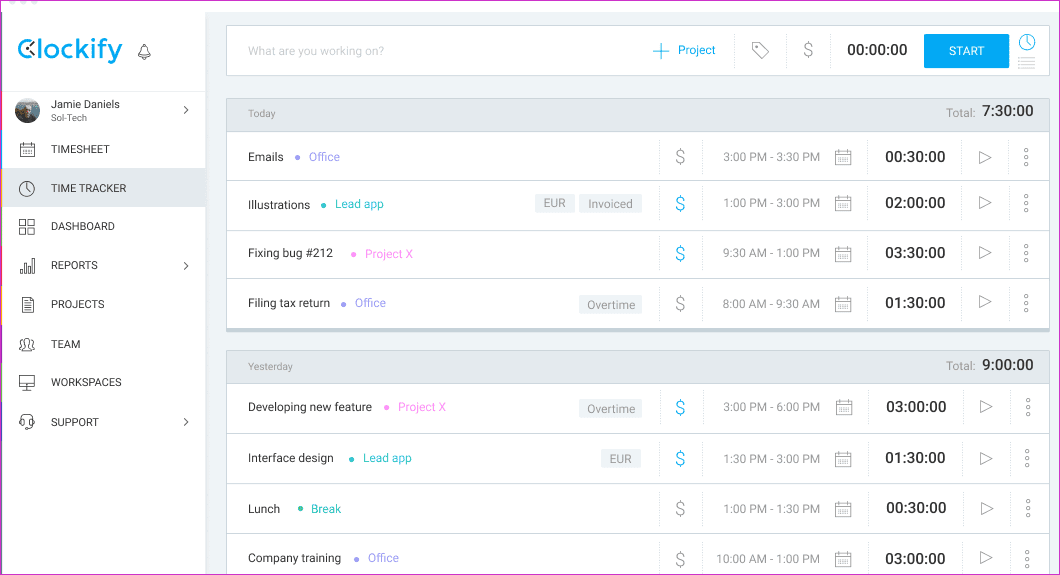Click the Clockify logo
This screenshot has width=1060, height=575.
(x=70, y=50)
